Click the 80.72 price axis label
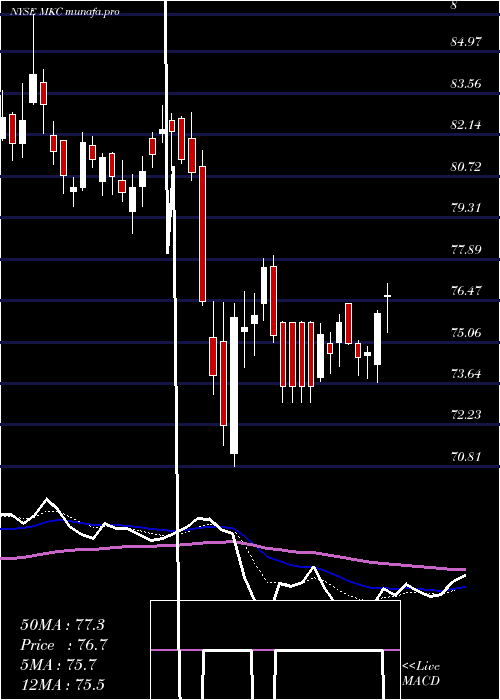Image resolution: width=500 pixels, height=700 pixels. click(466, 167)
